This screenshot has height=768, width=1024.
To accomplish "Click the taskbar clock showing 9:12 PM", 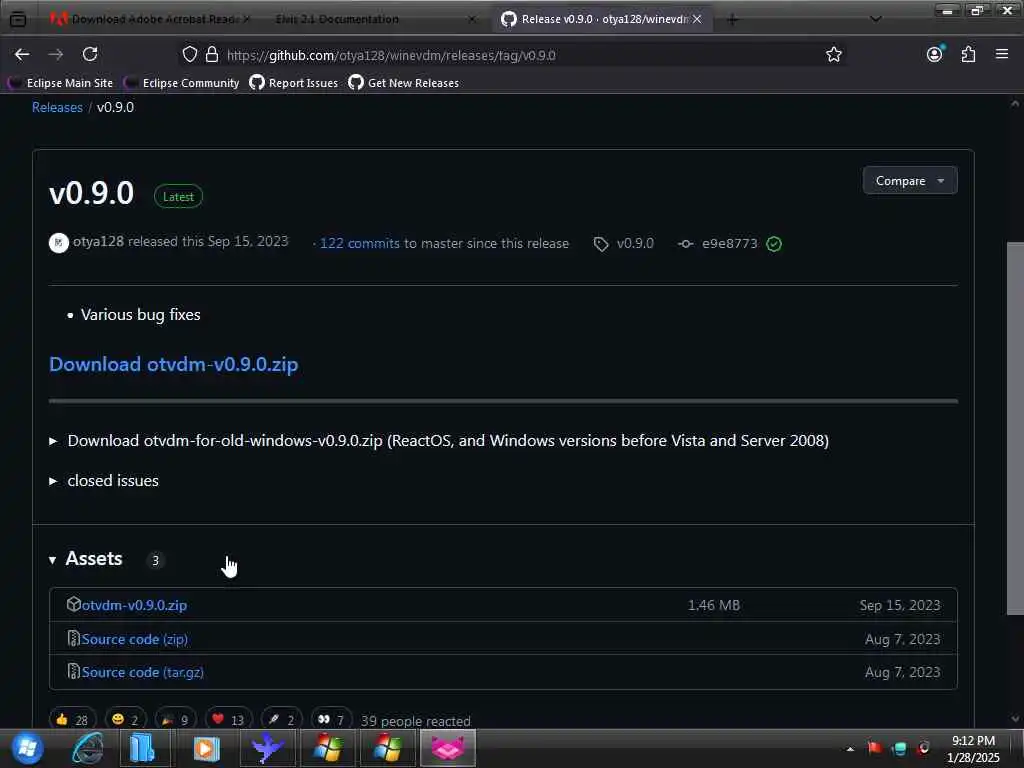I will pyautogui.click(x=972, y=748).
